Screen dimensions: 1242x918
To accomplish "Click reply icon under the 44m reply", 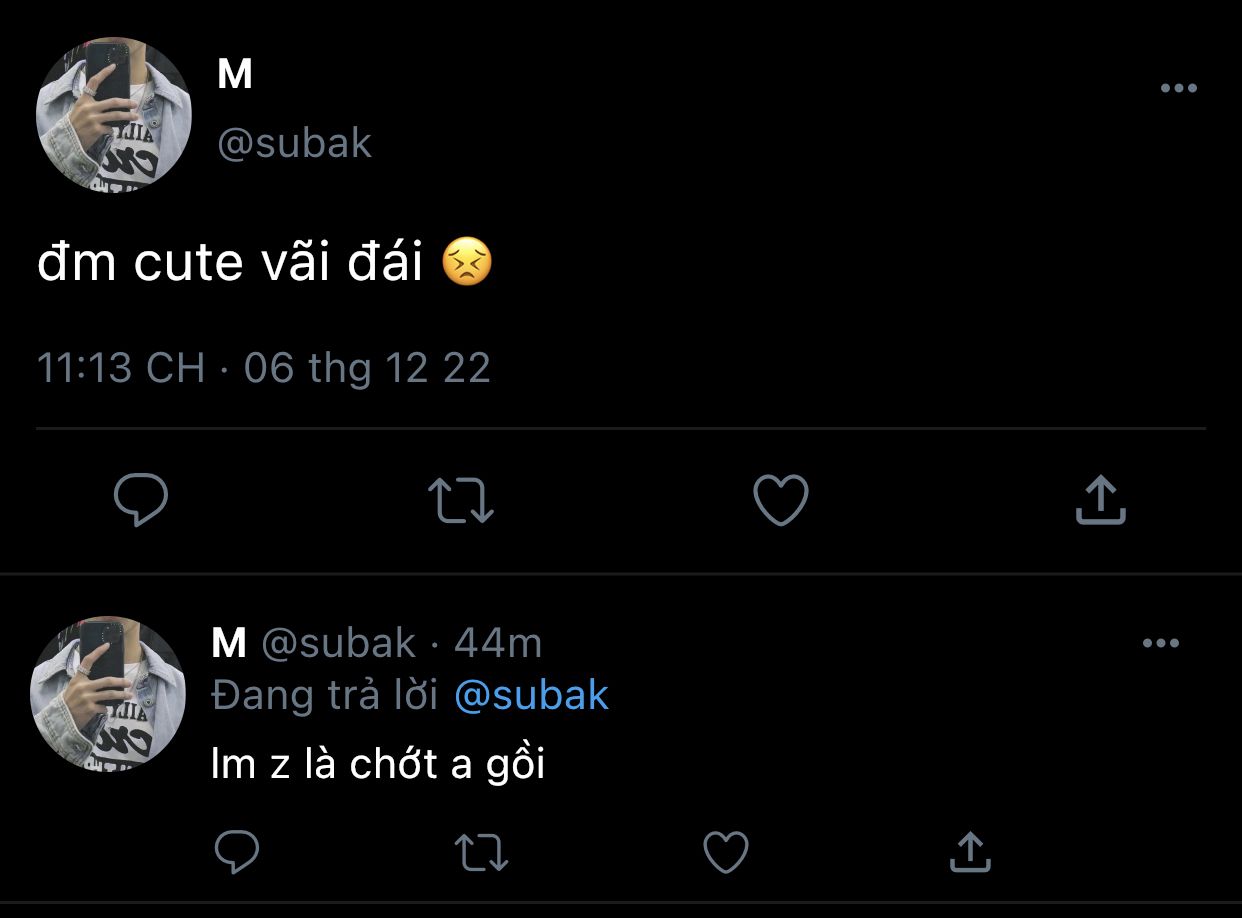I will 237,852.
